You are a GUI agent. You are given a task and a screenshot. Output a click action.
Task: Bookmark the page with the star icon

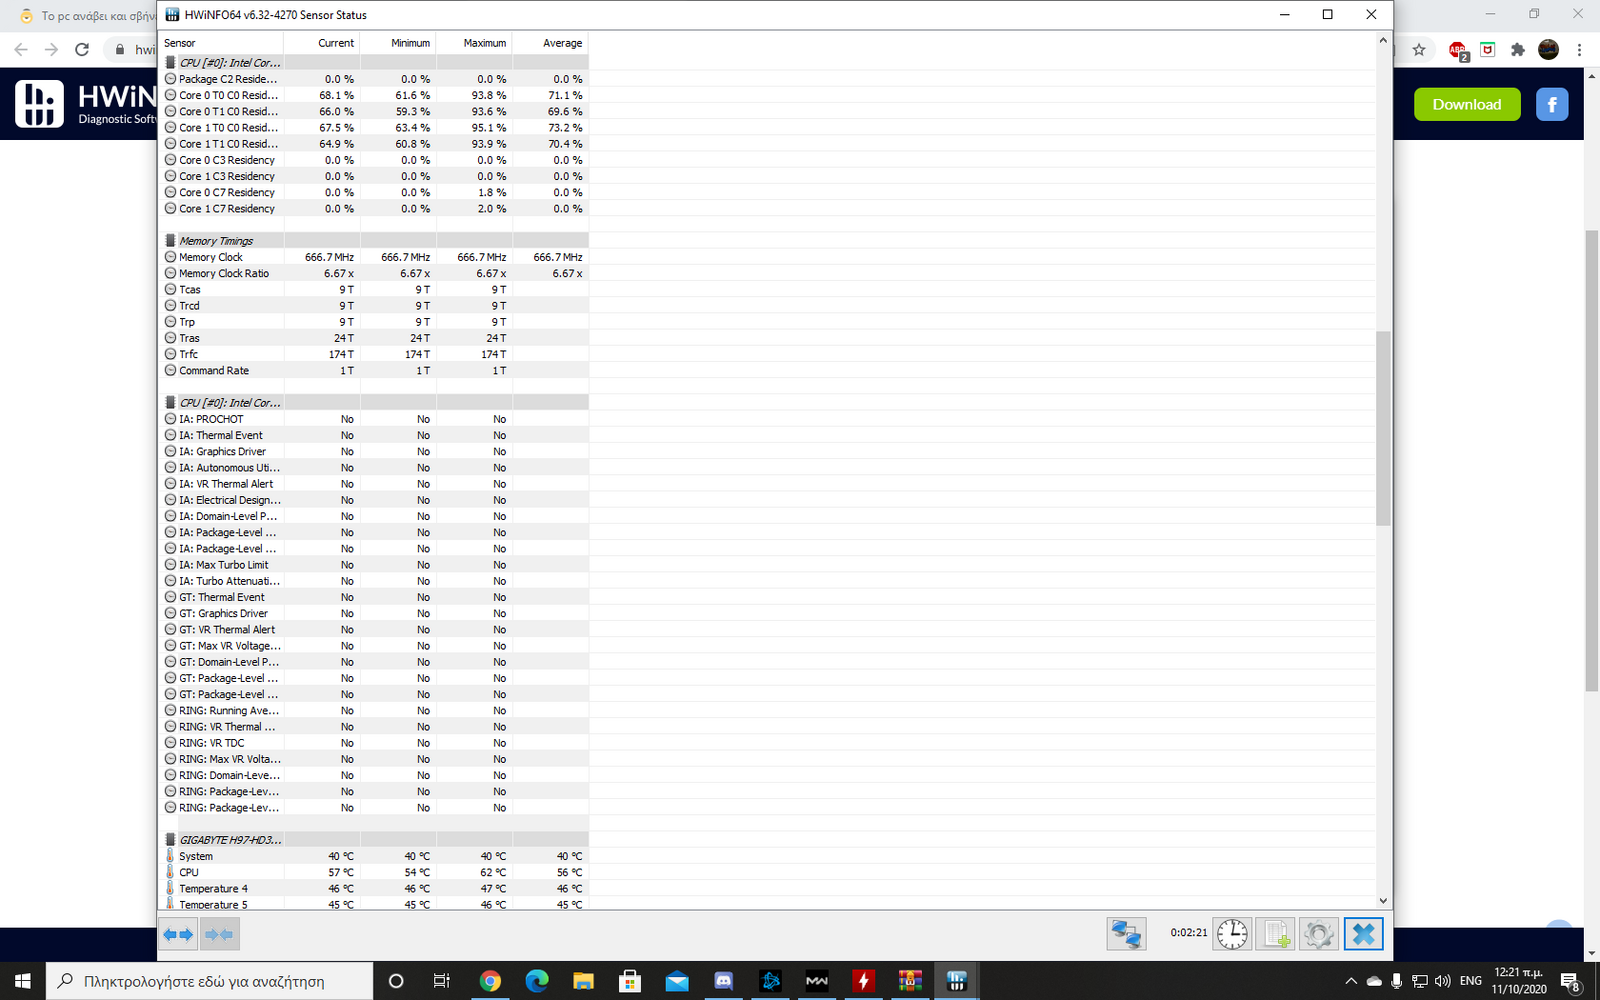point(1419,50)
